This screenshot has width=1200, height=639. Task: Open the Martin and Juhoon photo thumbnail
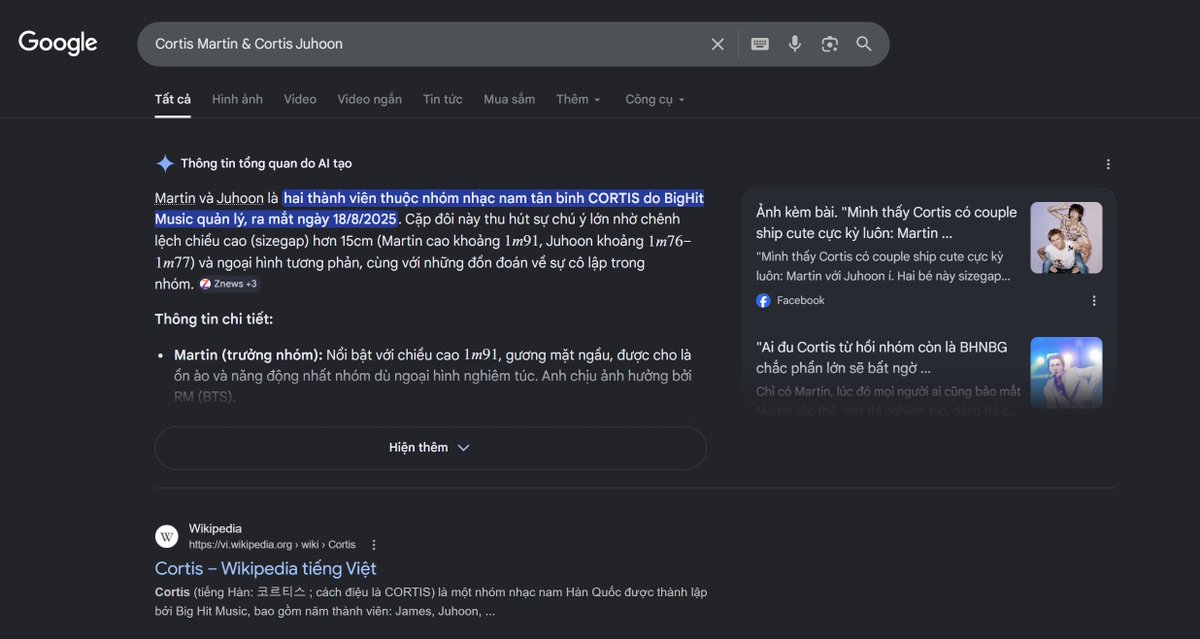[x=1066, y=238]
